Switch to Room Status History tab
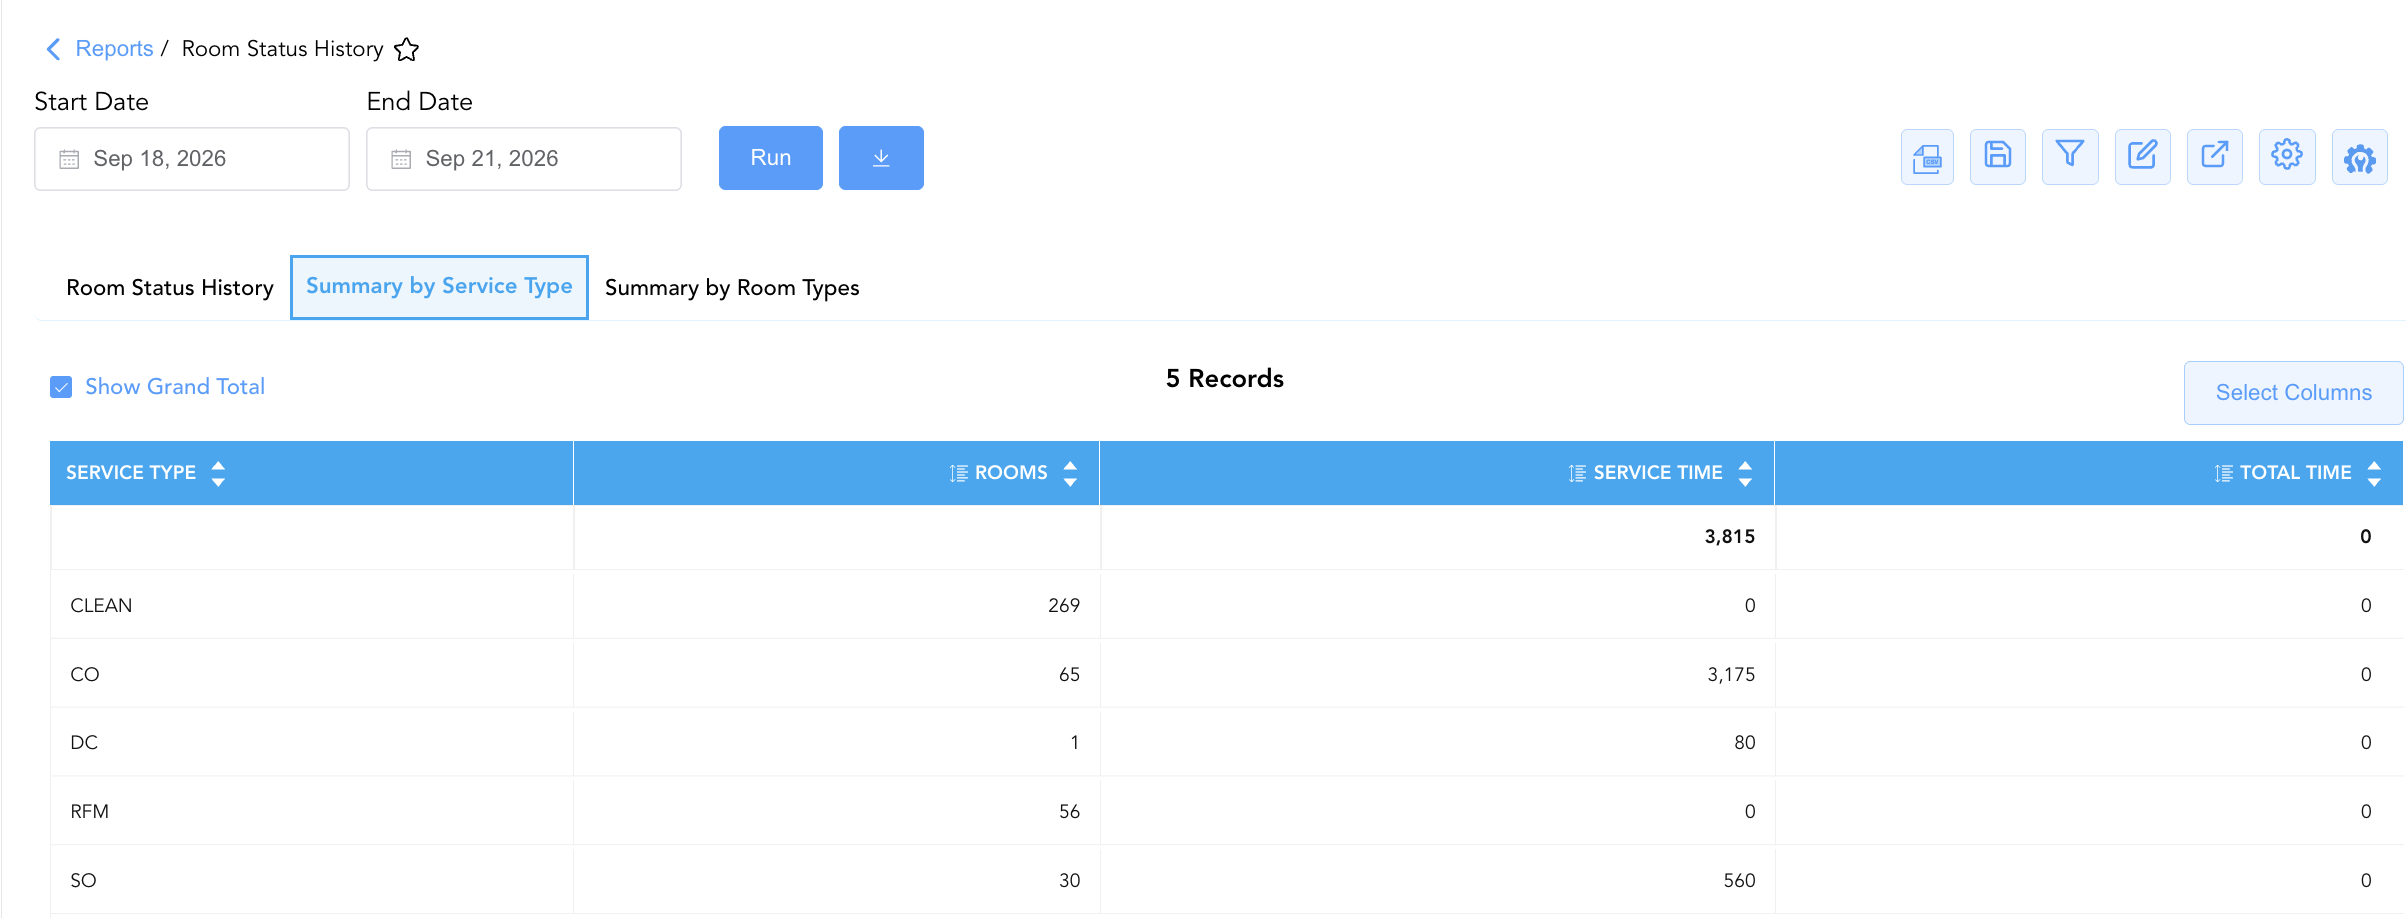The width and height of the screenshot is (2406, 918). 170,288
